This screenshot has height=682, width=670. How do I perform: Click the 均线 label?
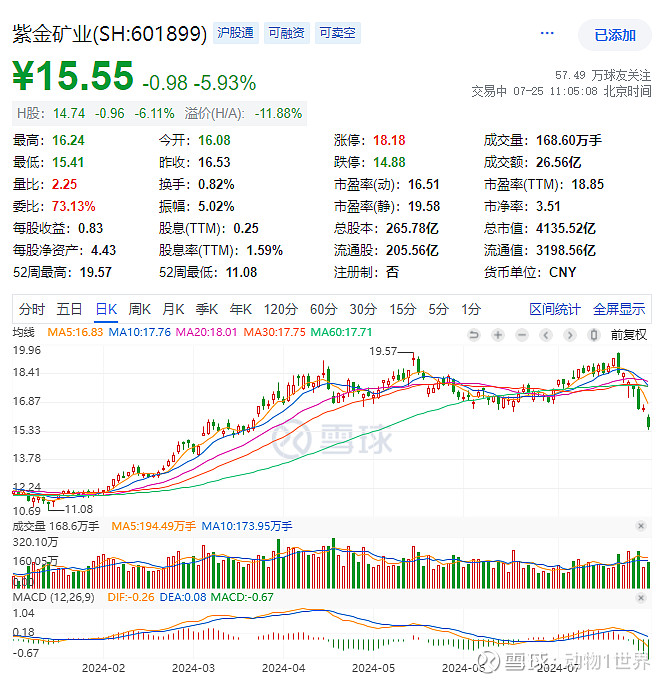coord(23,332)
